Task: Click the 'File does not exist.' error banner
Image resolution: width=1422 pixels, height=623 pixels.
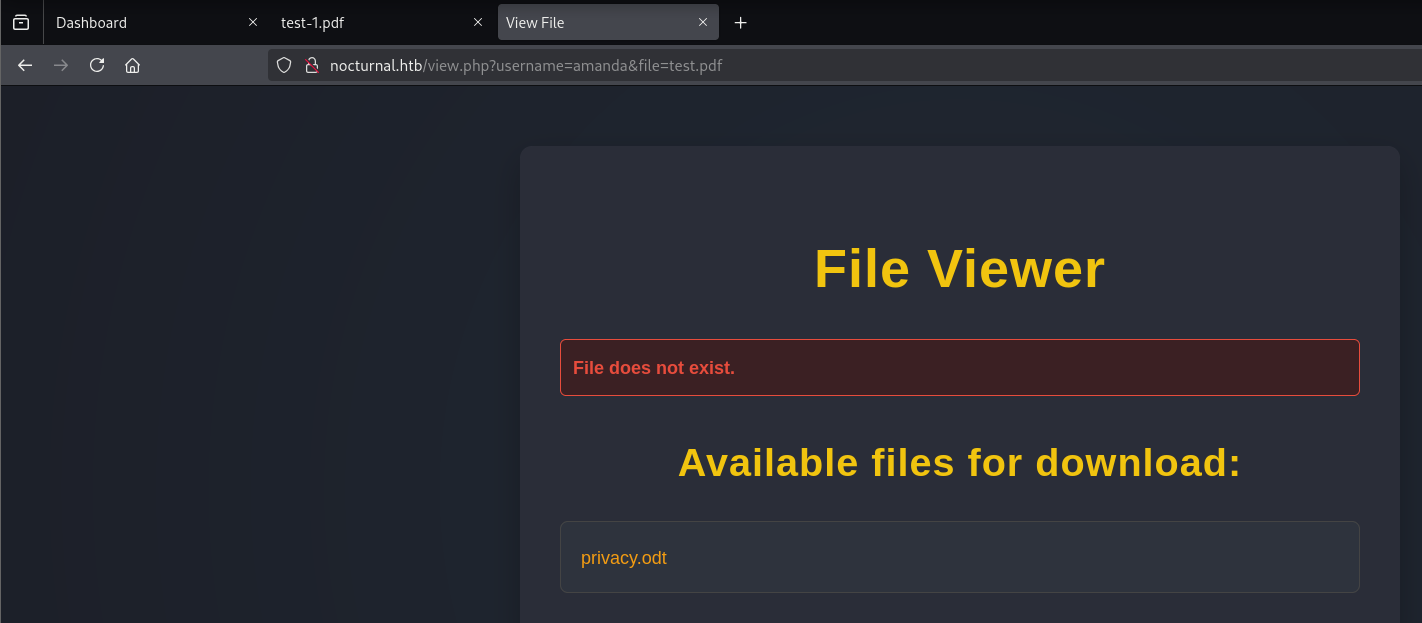Action: pyautogui.click(x=959, y=367)
